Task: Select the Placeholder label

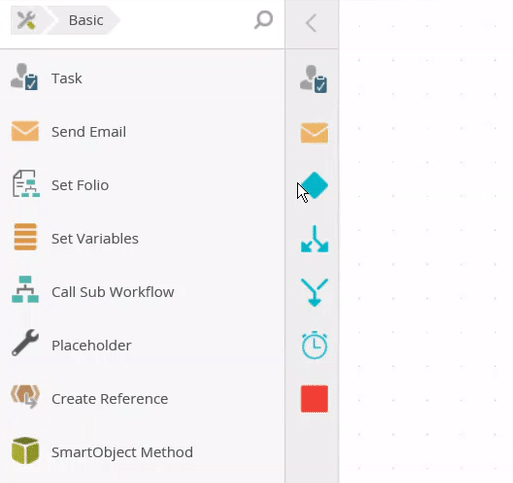Action: click(91, 345)
